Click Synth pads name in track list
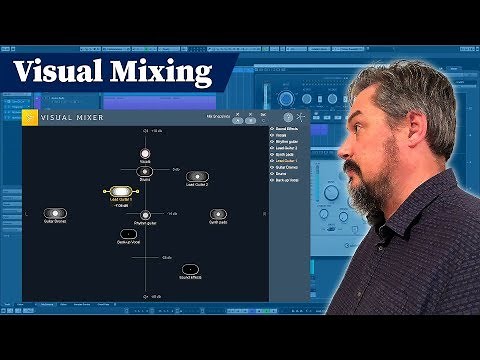This screenshot has width=480, height=360. [x=285, y=155]
